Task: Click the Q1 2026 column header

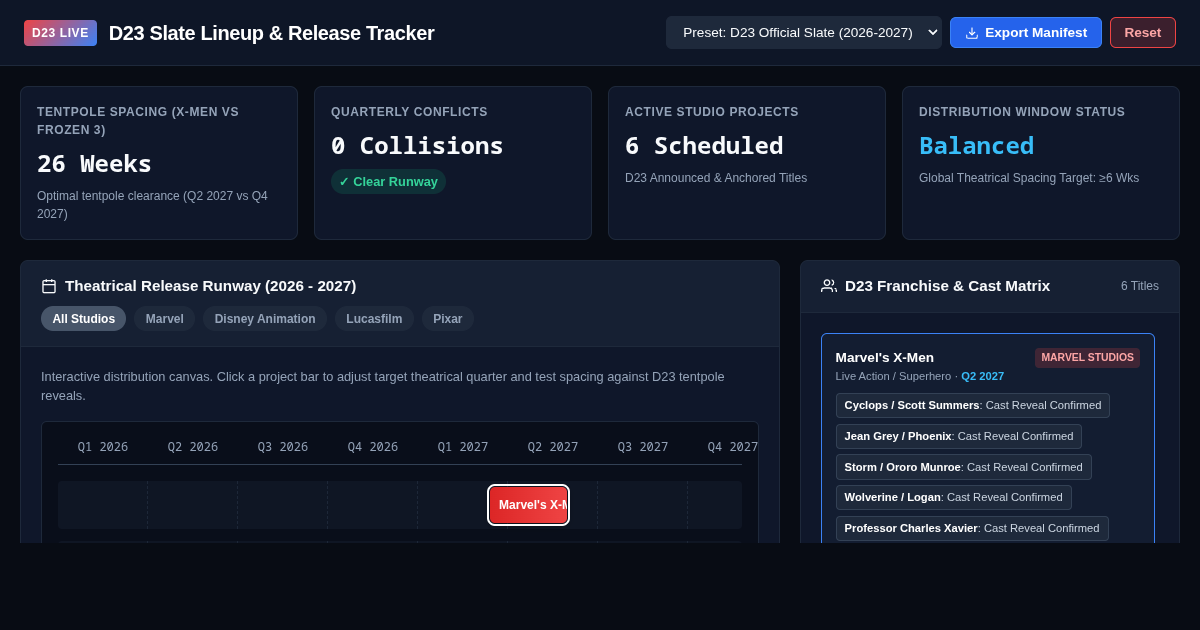Action: click(x=103, y=447)
